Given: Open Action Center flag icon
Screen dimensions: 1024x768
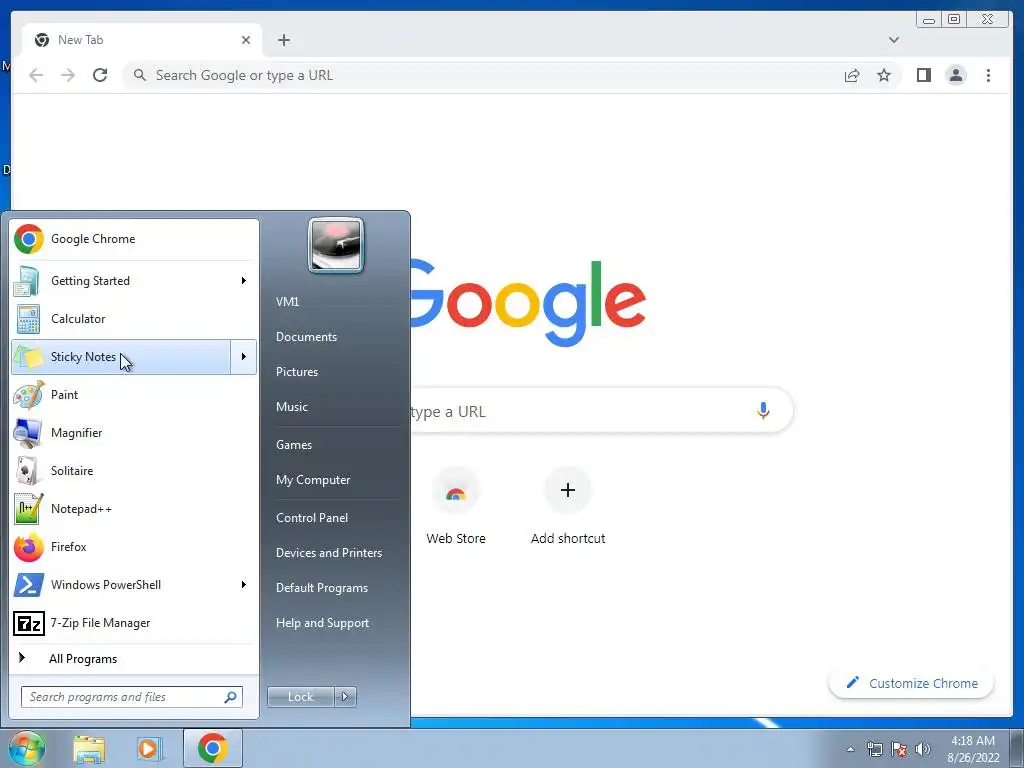Looking at the screenshot, I should [x=899, y=749].
